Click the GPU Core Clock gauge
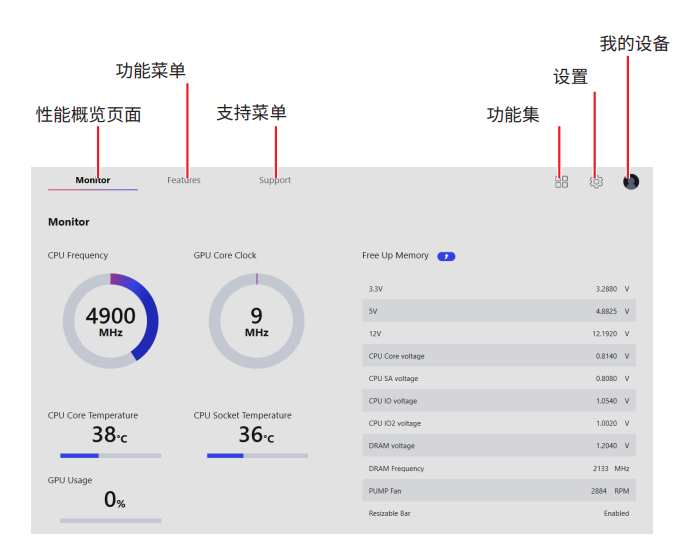686x553 pixels. click(256, 321)
